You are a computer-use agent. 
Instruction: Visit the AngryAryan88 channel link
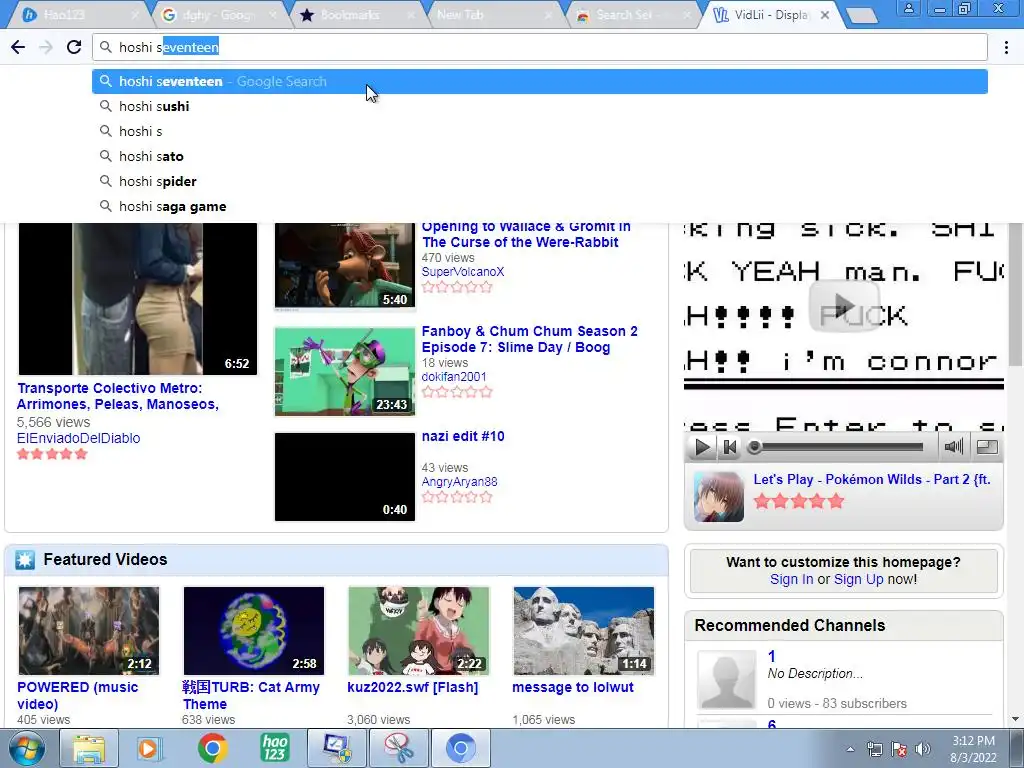(459, 482)
